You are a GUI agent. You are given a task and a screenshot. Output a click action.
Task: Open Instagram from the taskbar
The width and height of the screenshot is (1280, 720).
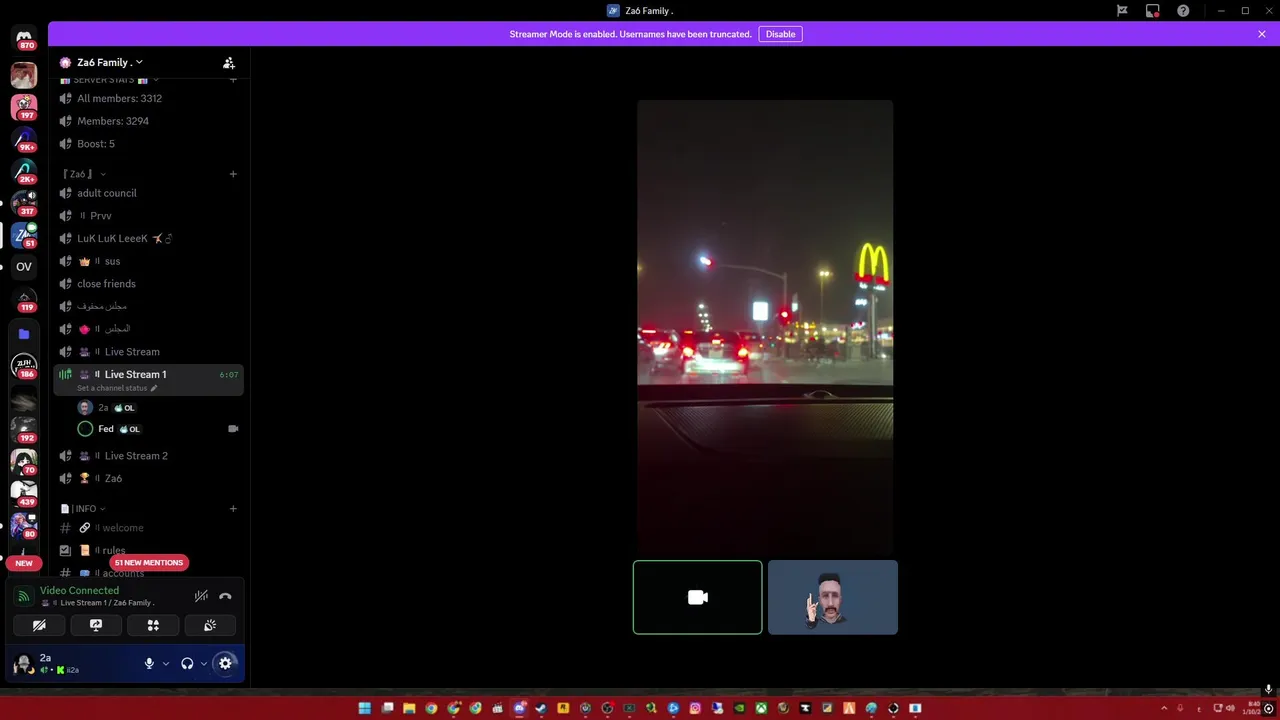(x=695, y=708)
